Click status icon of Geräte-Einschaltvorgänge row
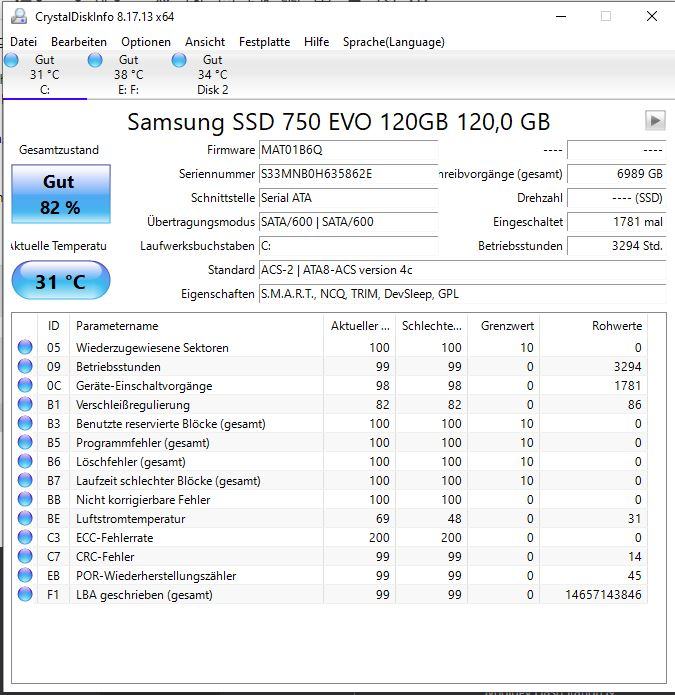675x695 pixels. coord(25,385)
